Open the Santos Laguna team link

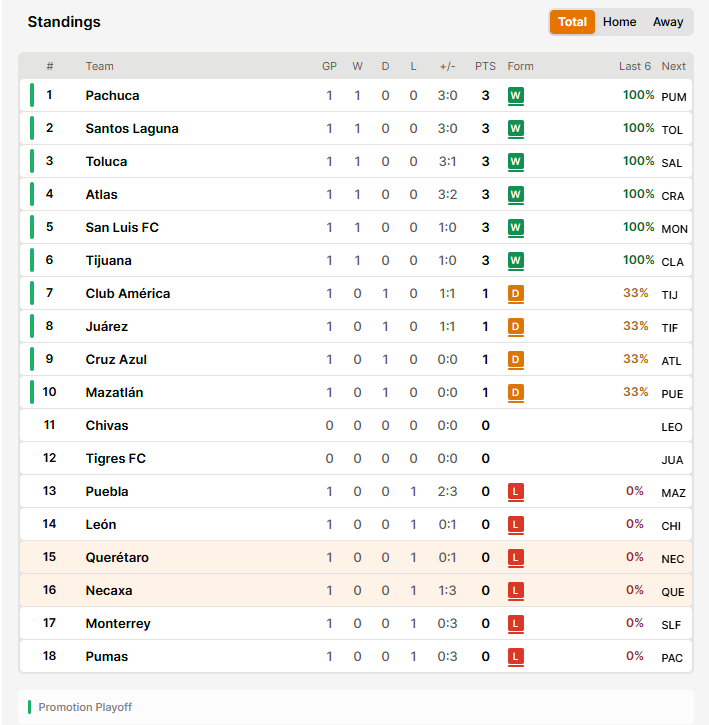132,129
